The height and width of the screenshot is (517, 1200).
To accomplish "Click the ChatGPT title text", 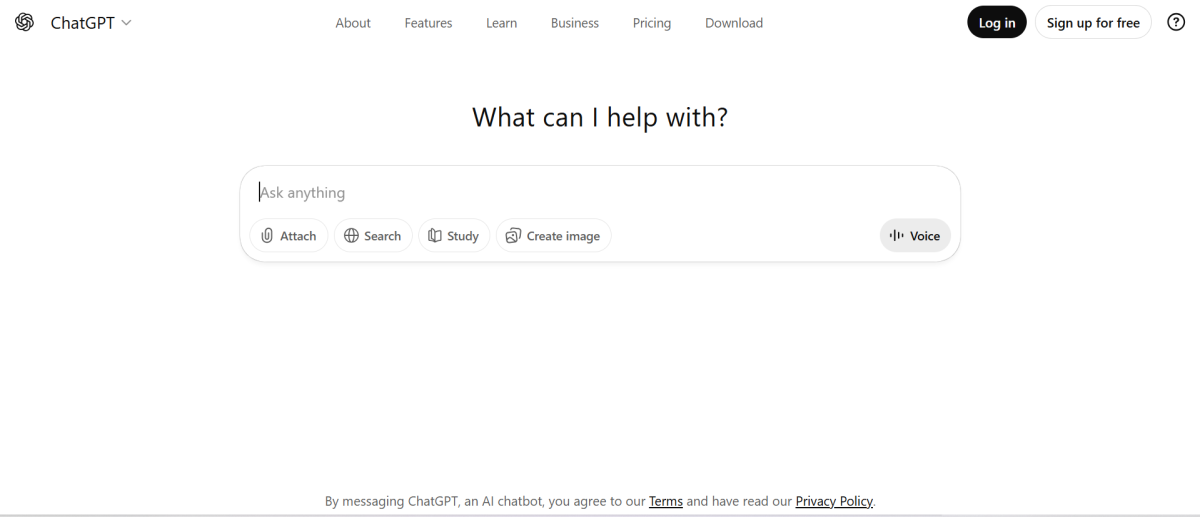I will click(82, 22).
